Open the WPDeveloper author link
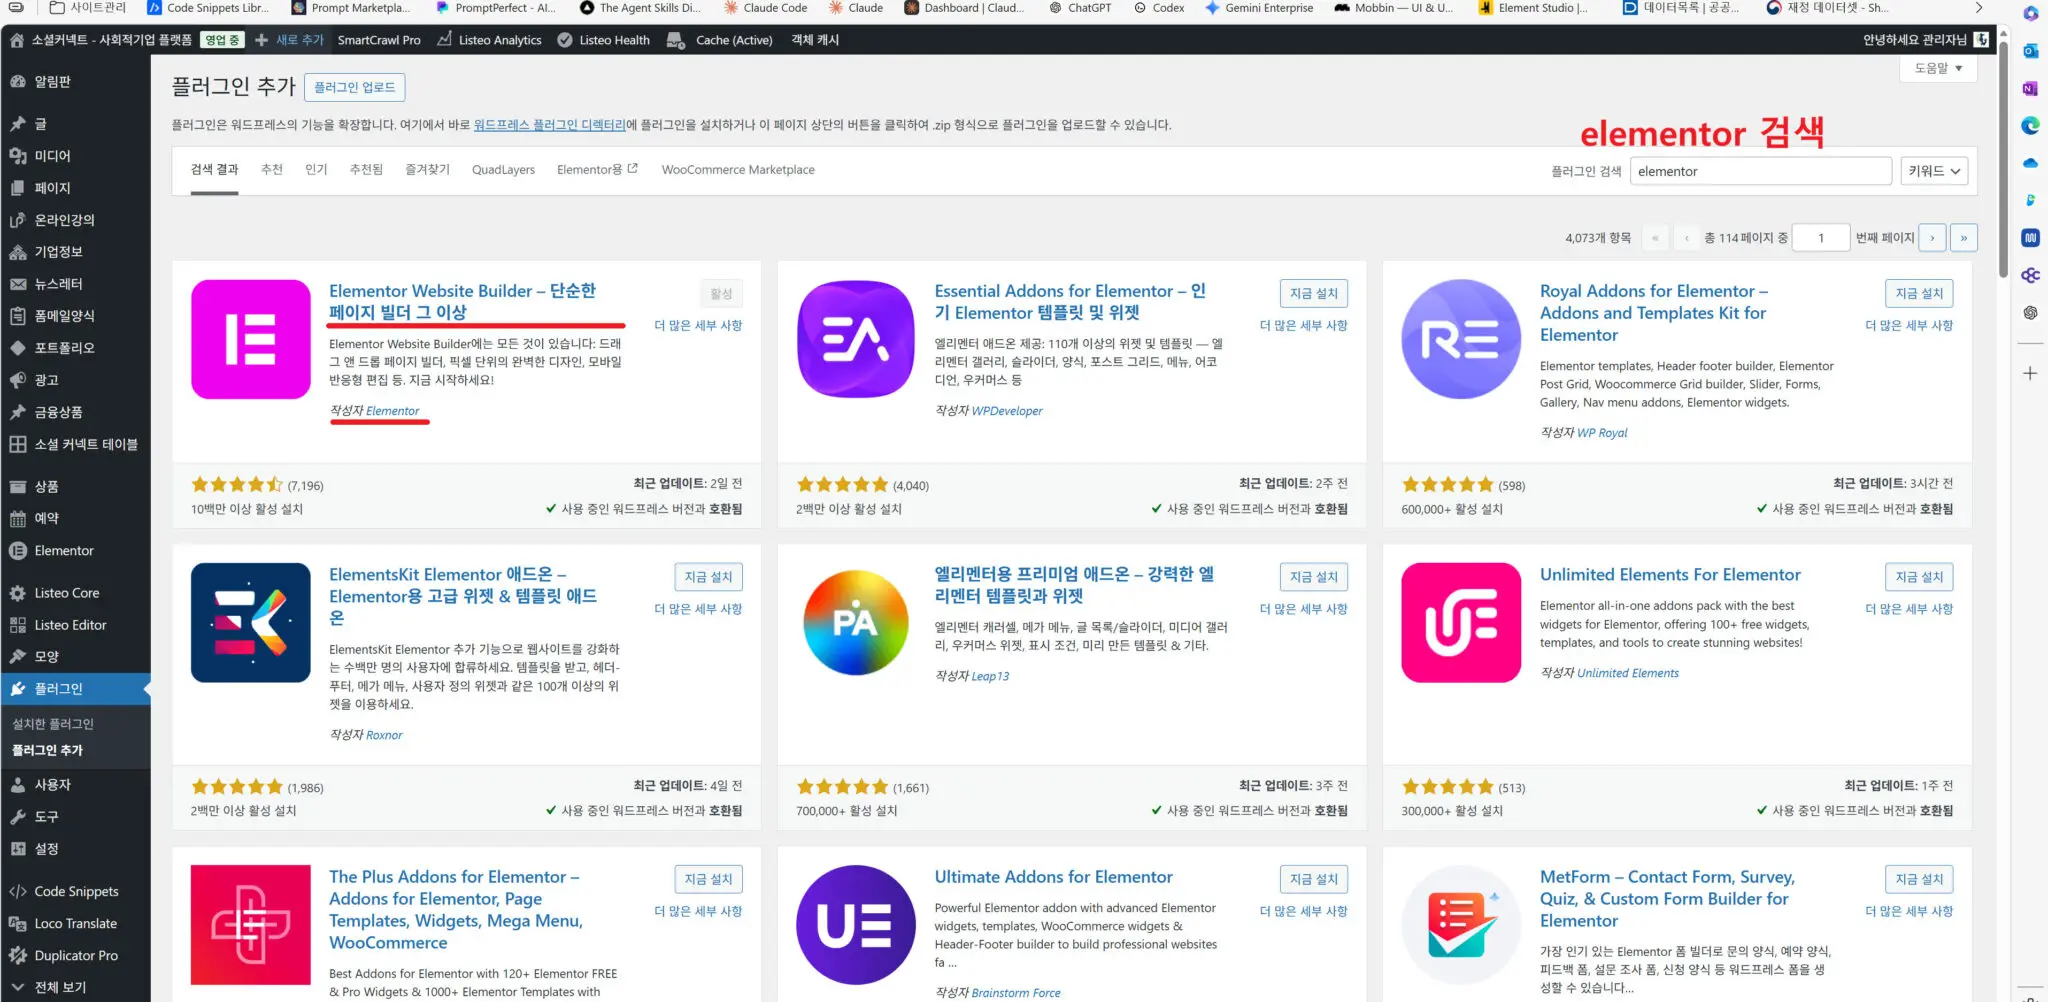The height and width of the screenshot is (1002, 2048). click(x=1007, y=411)
